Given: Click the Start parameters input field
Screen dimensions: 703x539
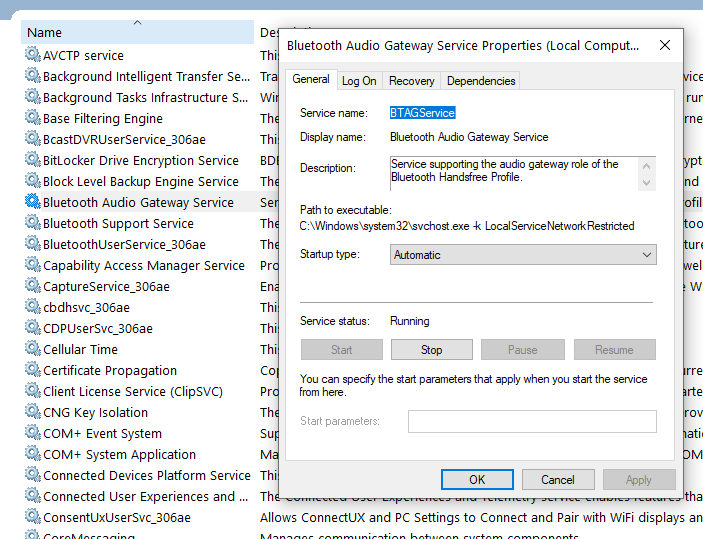Looking at the screenshot, I should (x=532, y=421).
